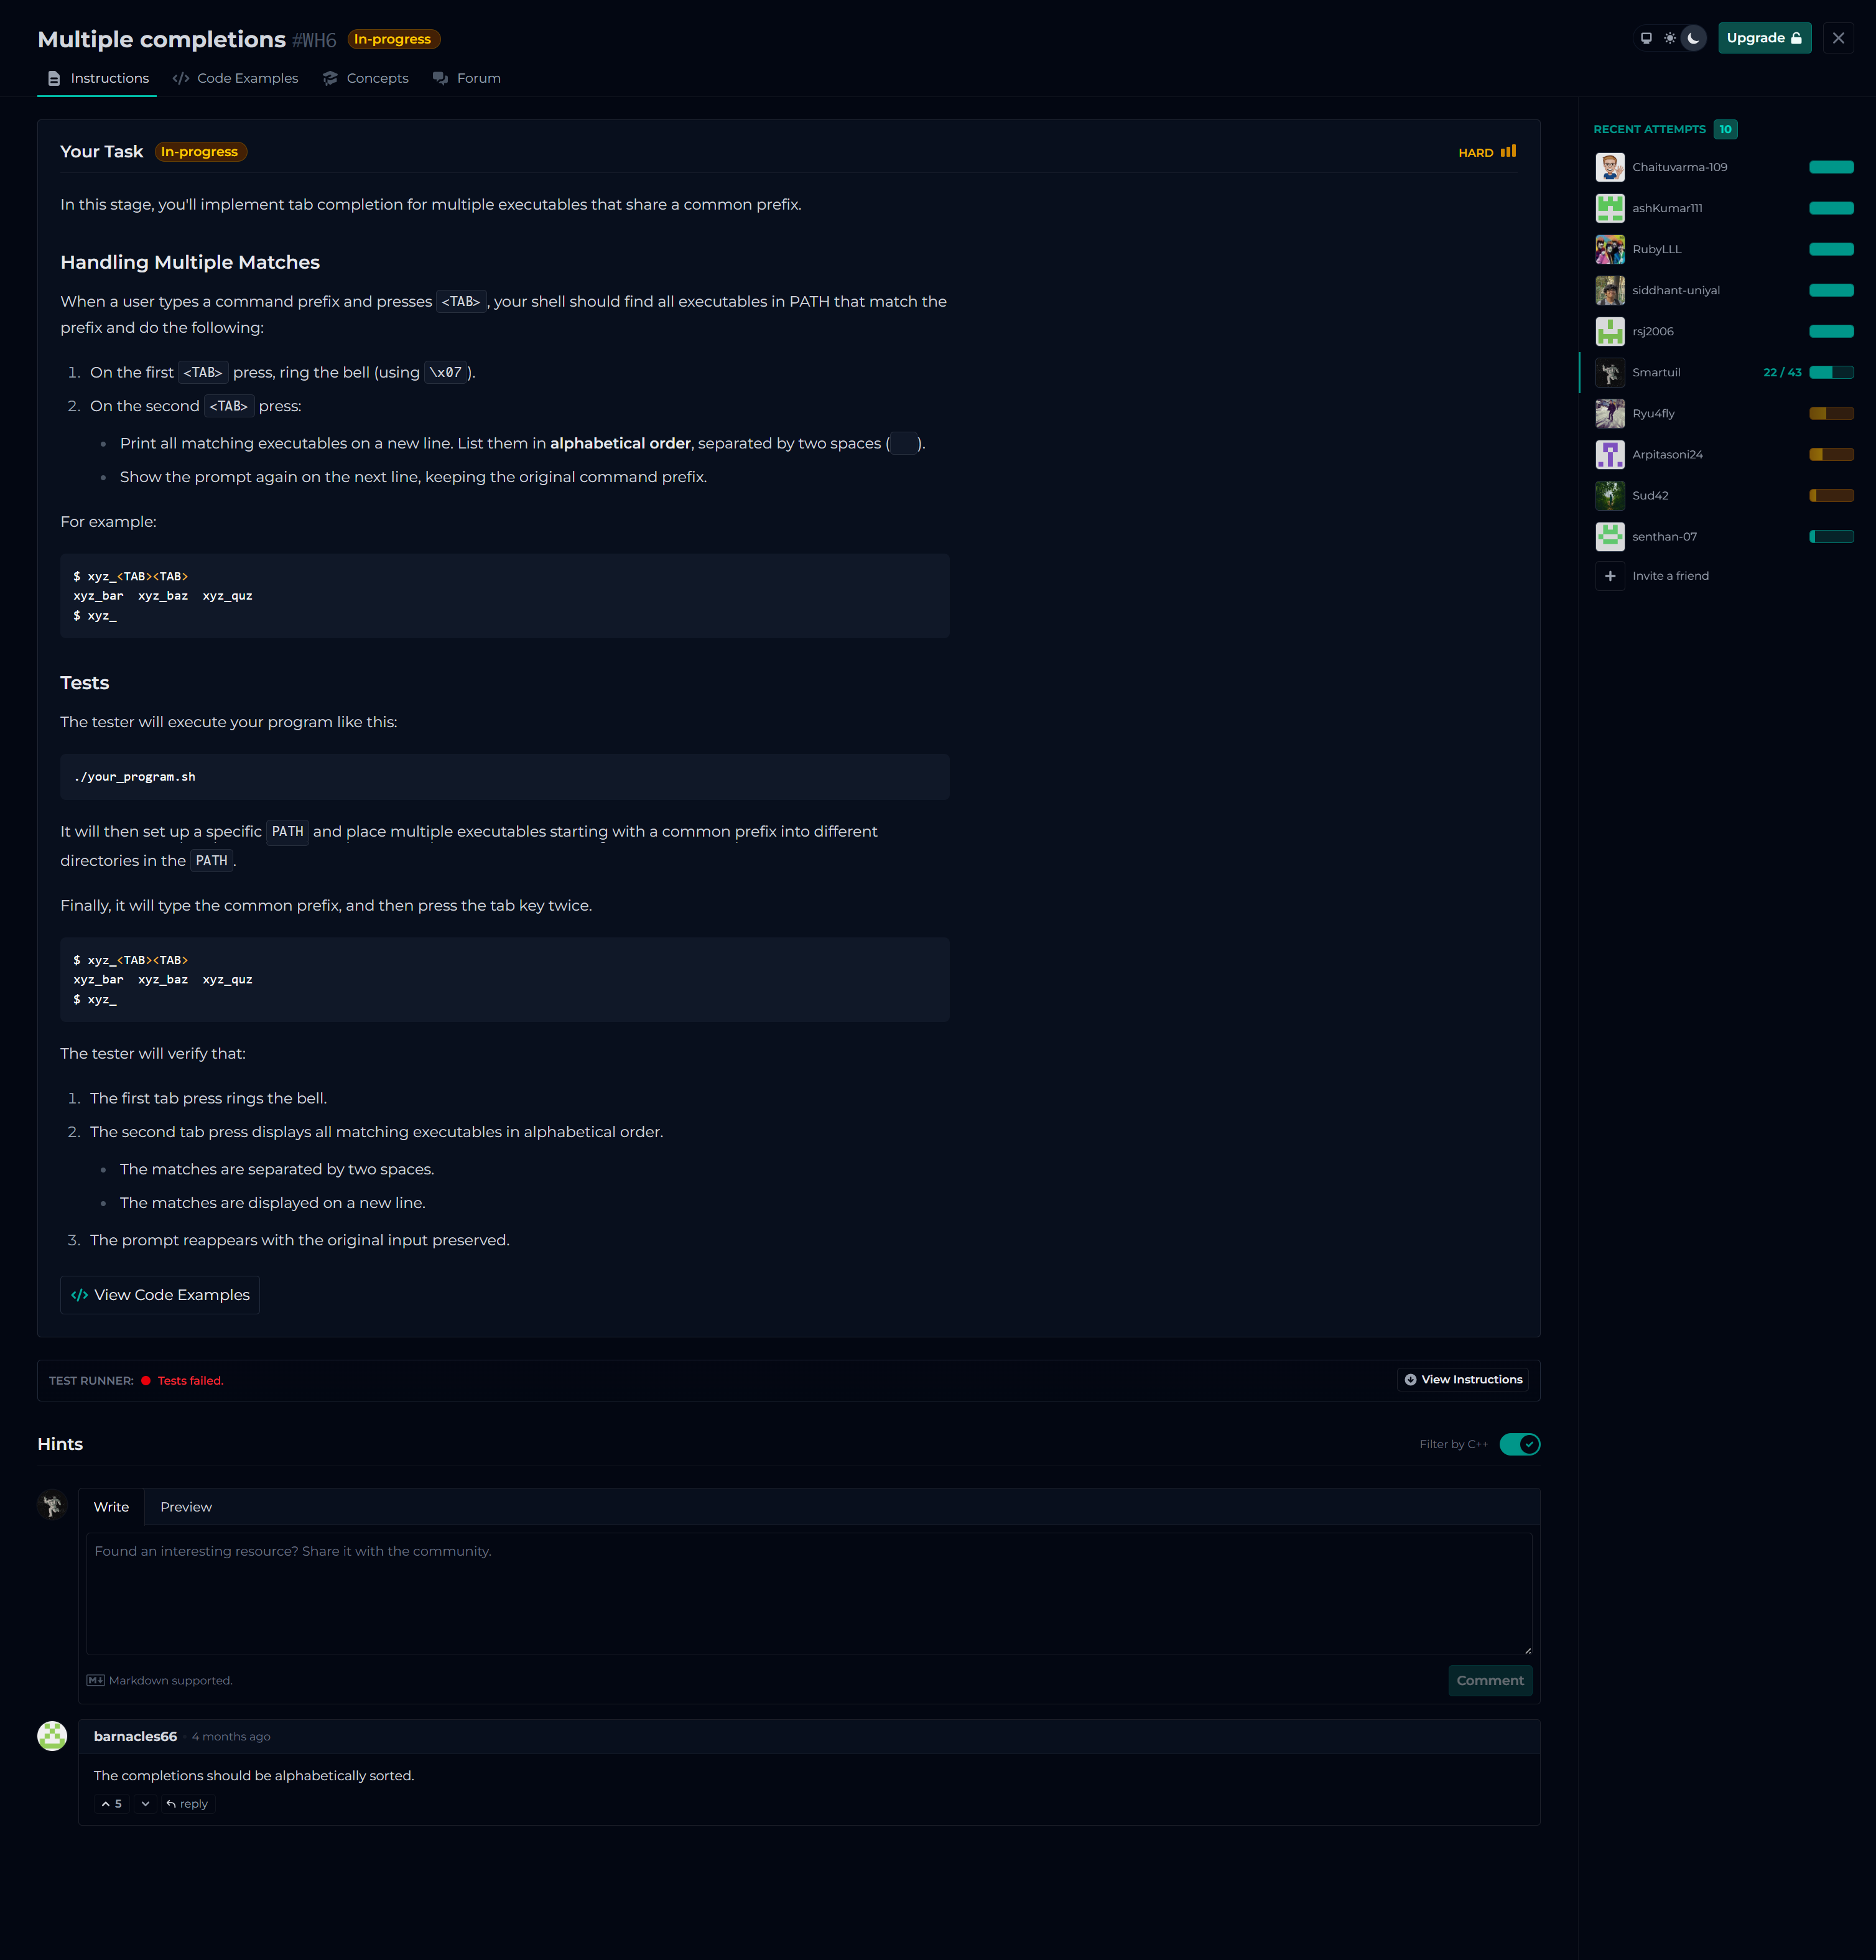Click Smartuil's 22/43 progress bar
The image size is (1876, 1960).
[x=1831, y=372]
